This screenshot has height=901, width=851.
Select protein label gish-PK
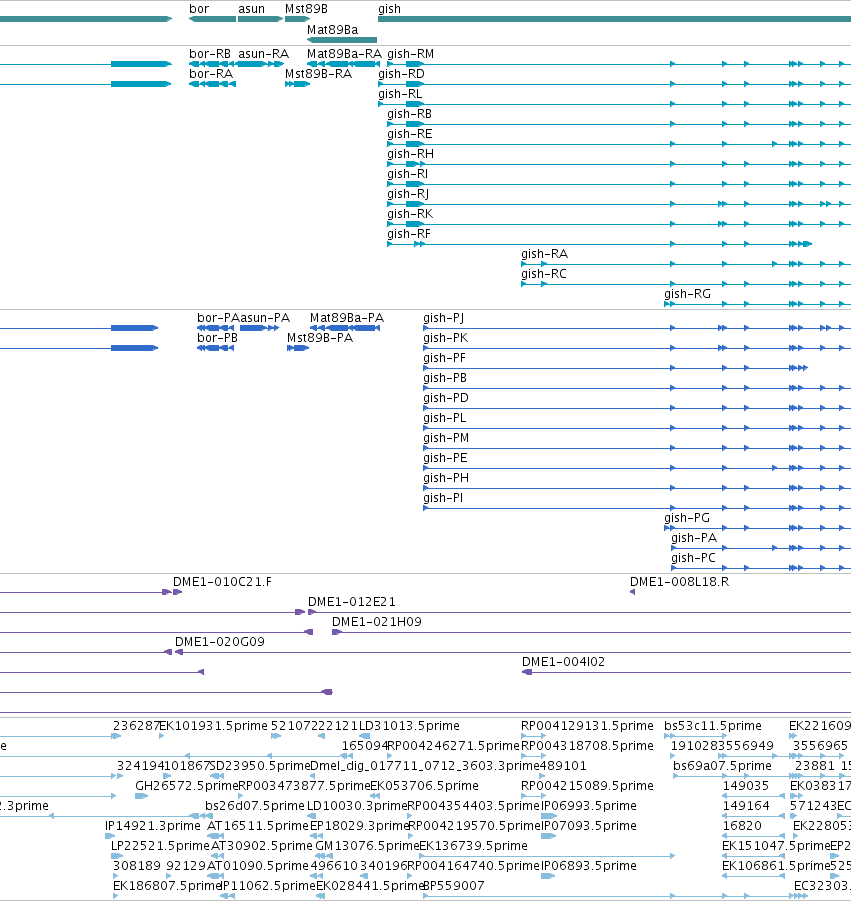click(x=446, y=338)
